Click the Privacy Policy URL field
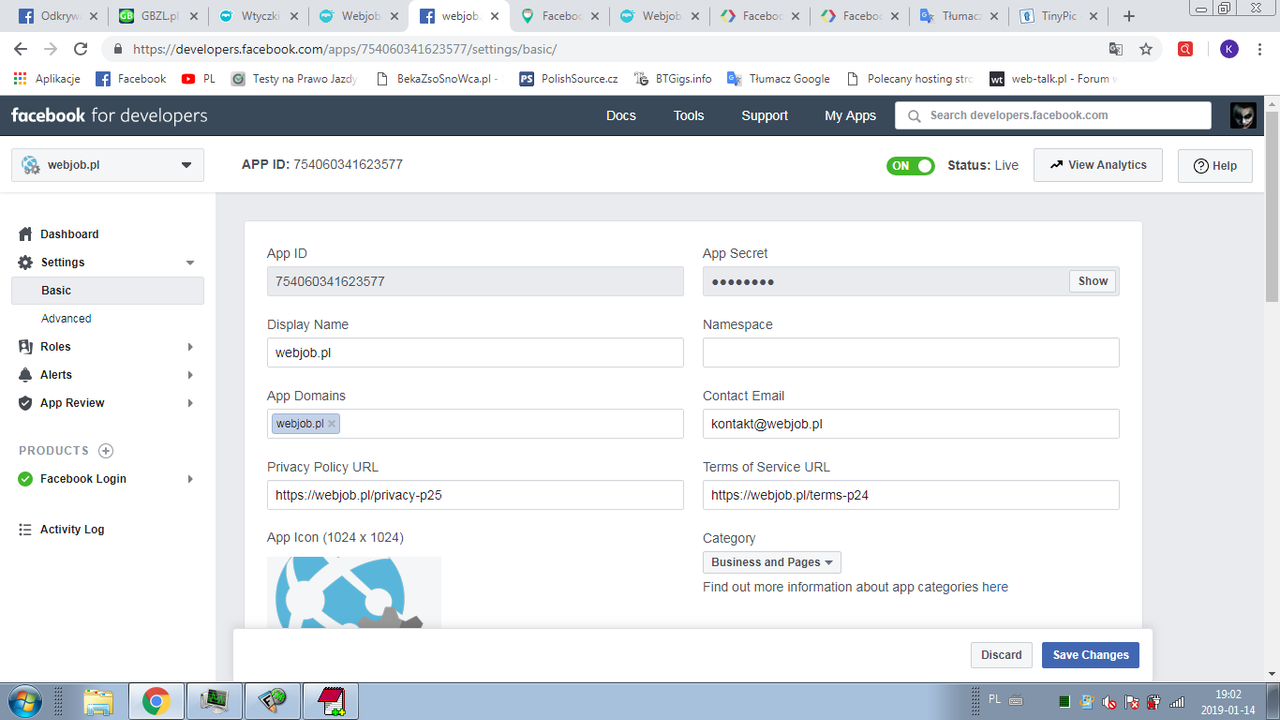Image resolution: width=1280 pixels, height=720 pixels. (x=475, y=495)
